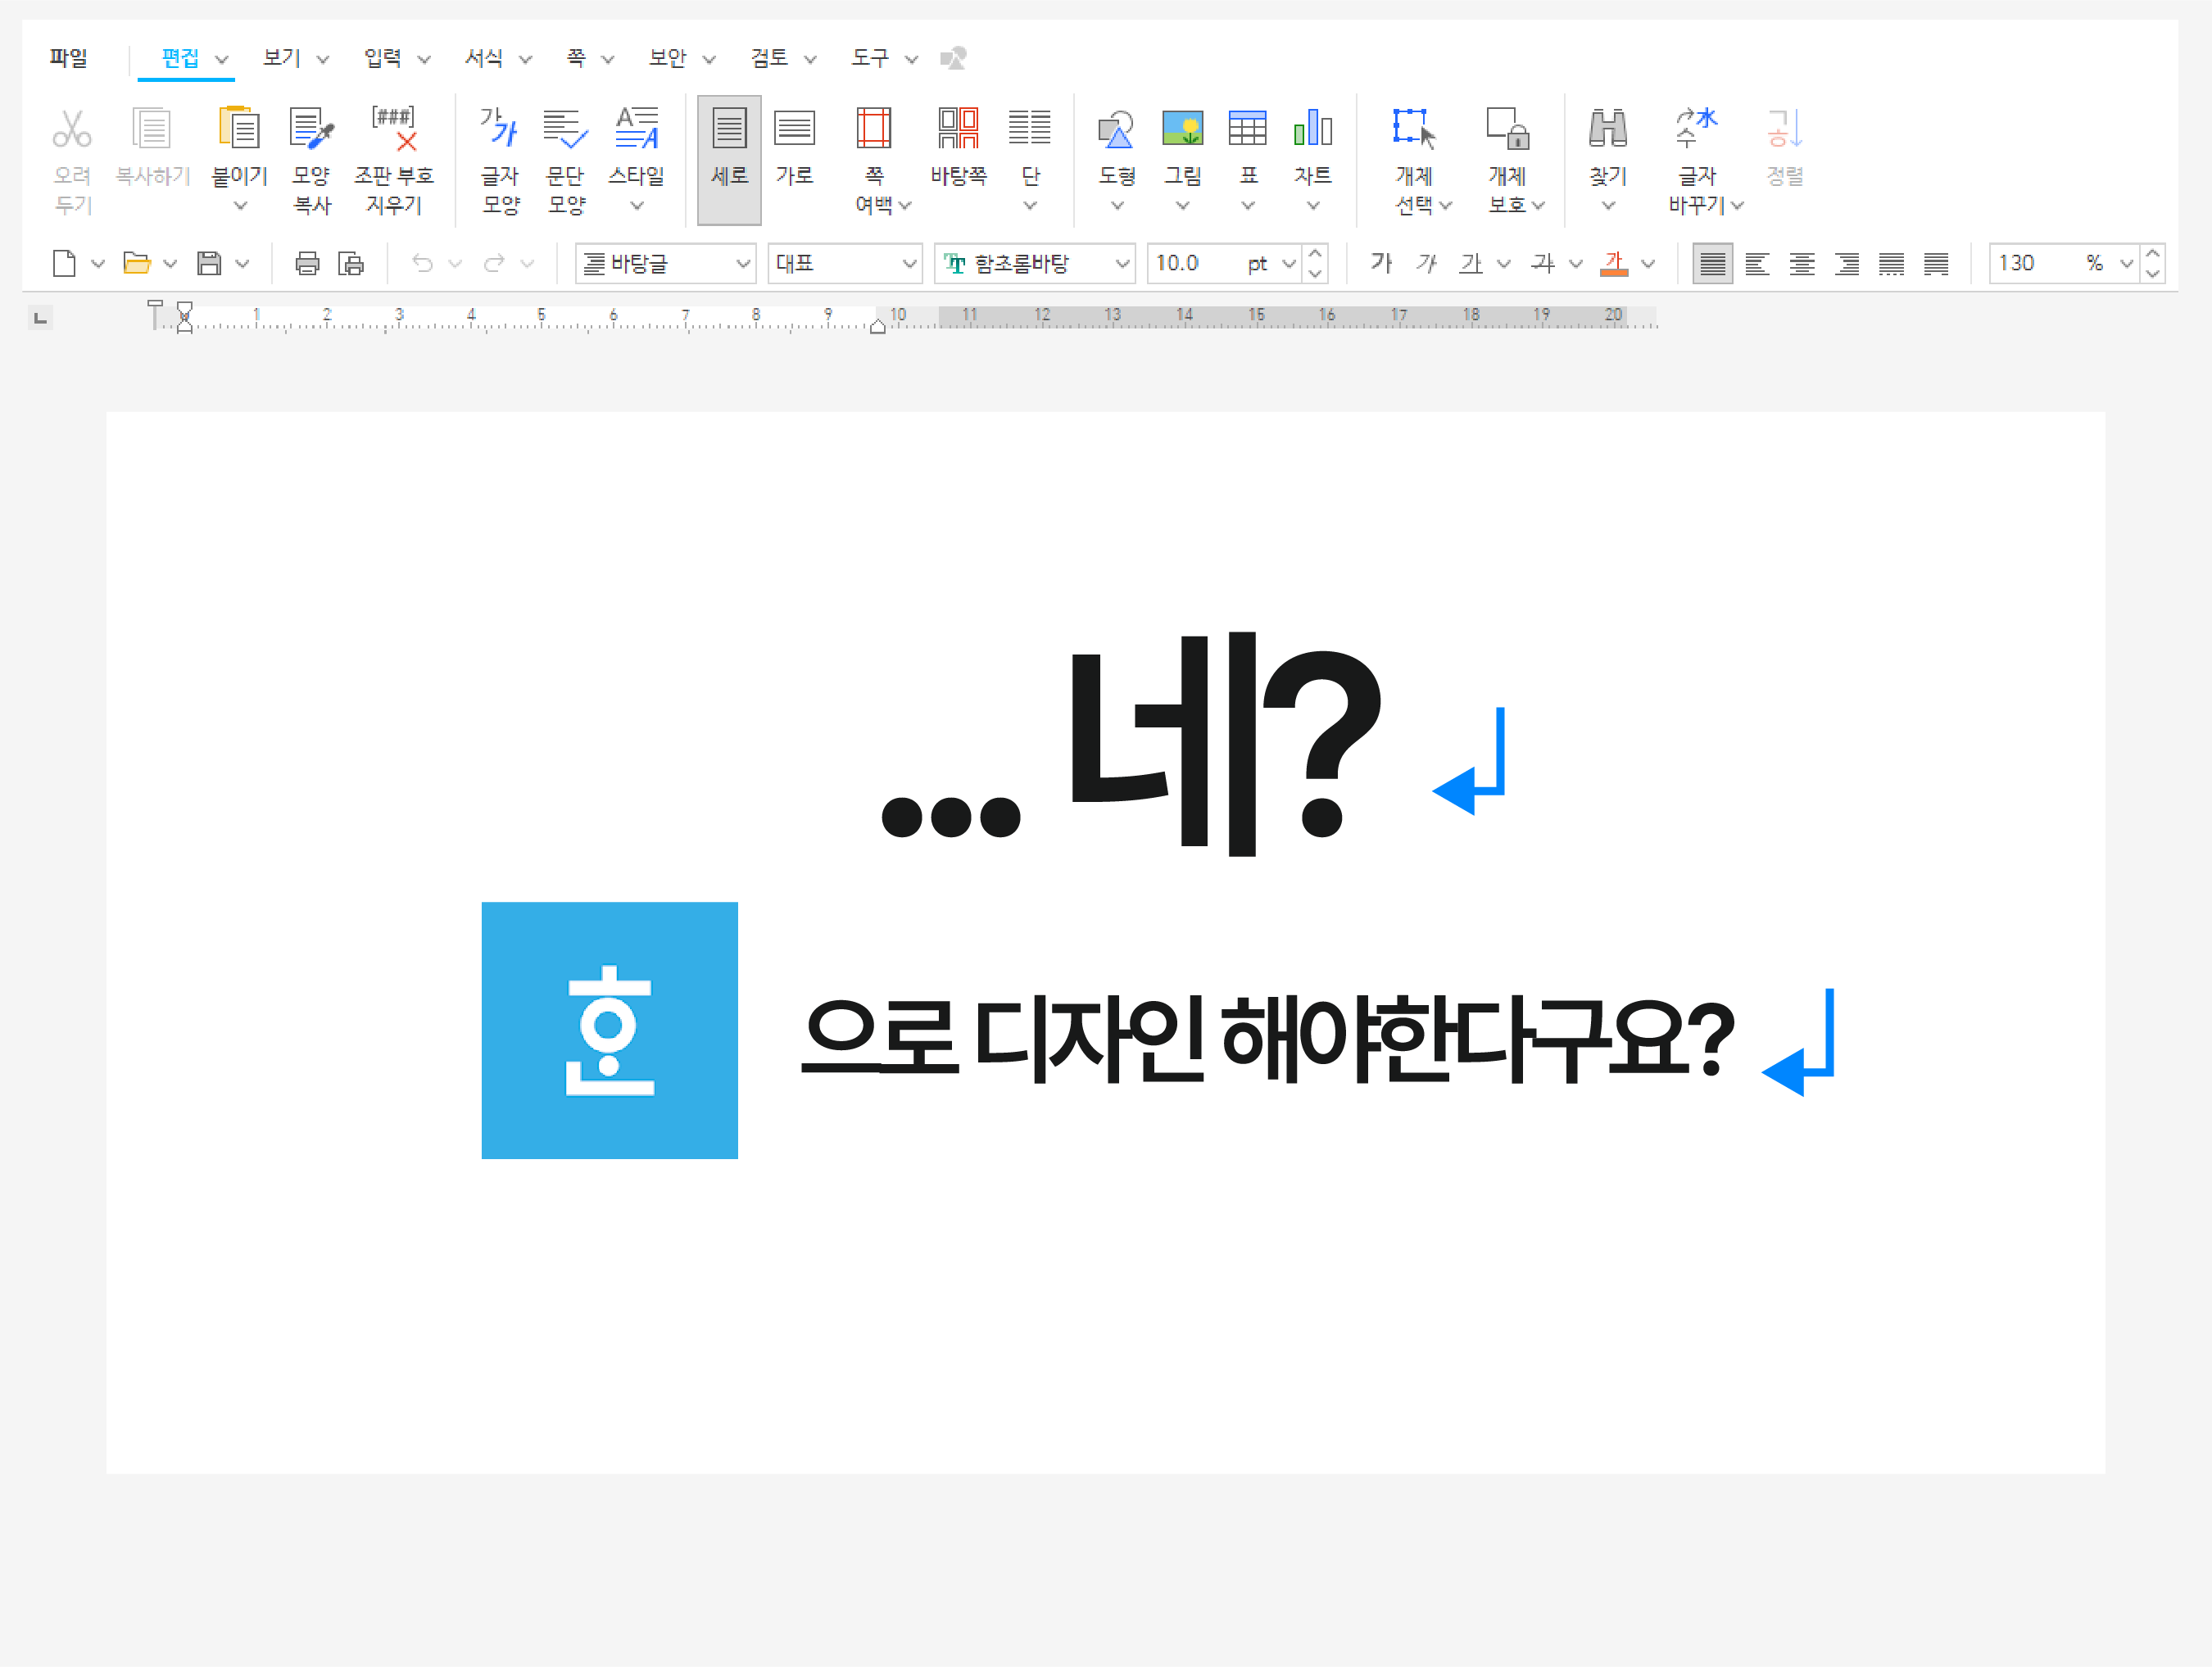
Task: Open the 도구 menu
Action: click(x=870, y=58)
